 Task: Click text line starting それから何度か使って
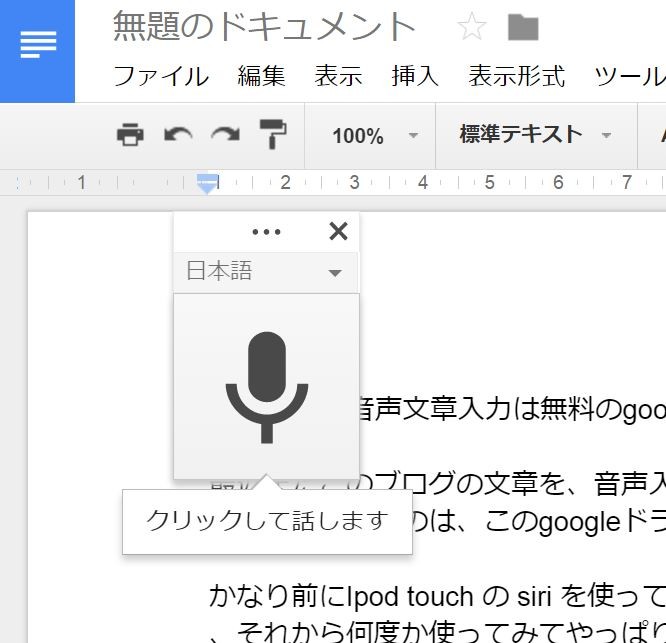click(x=437, y=632)
